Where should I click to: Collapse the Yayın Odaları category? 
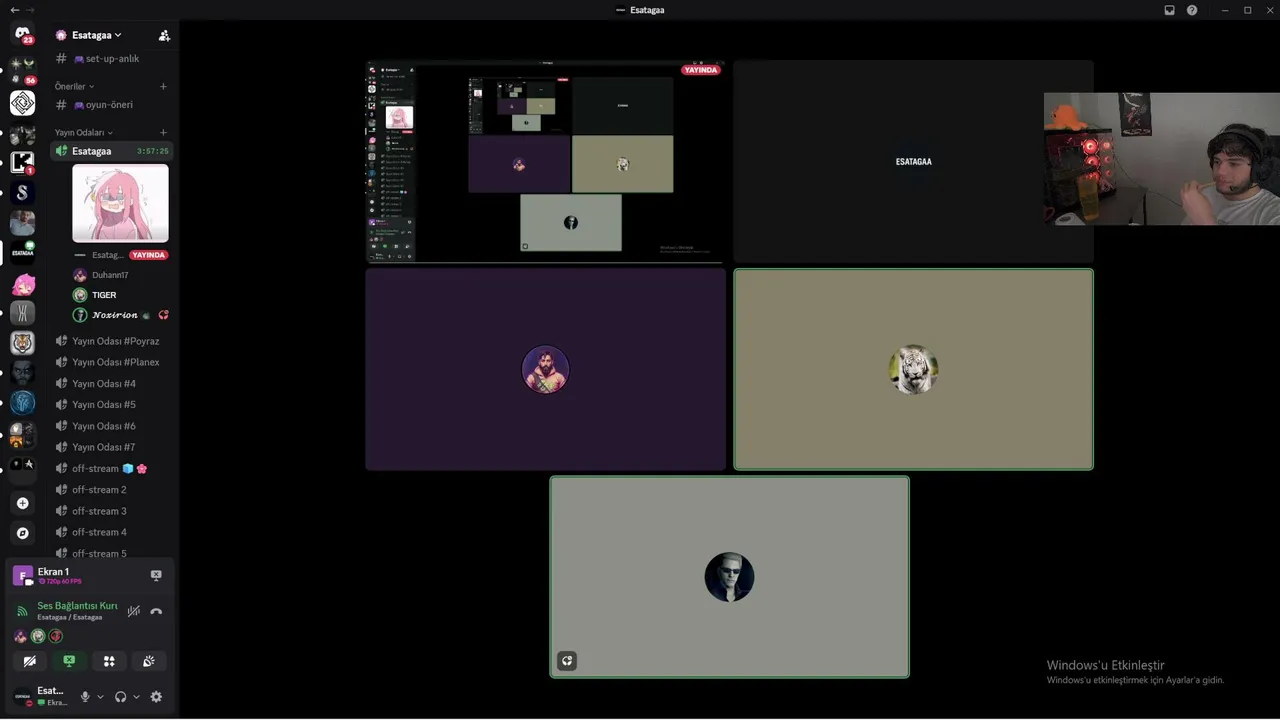tap(84, 132)
